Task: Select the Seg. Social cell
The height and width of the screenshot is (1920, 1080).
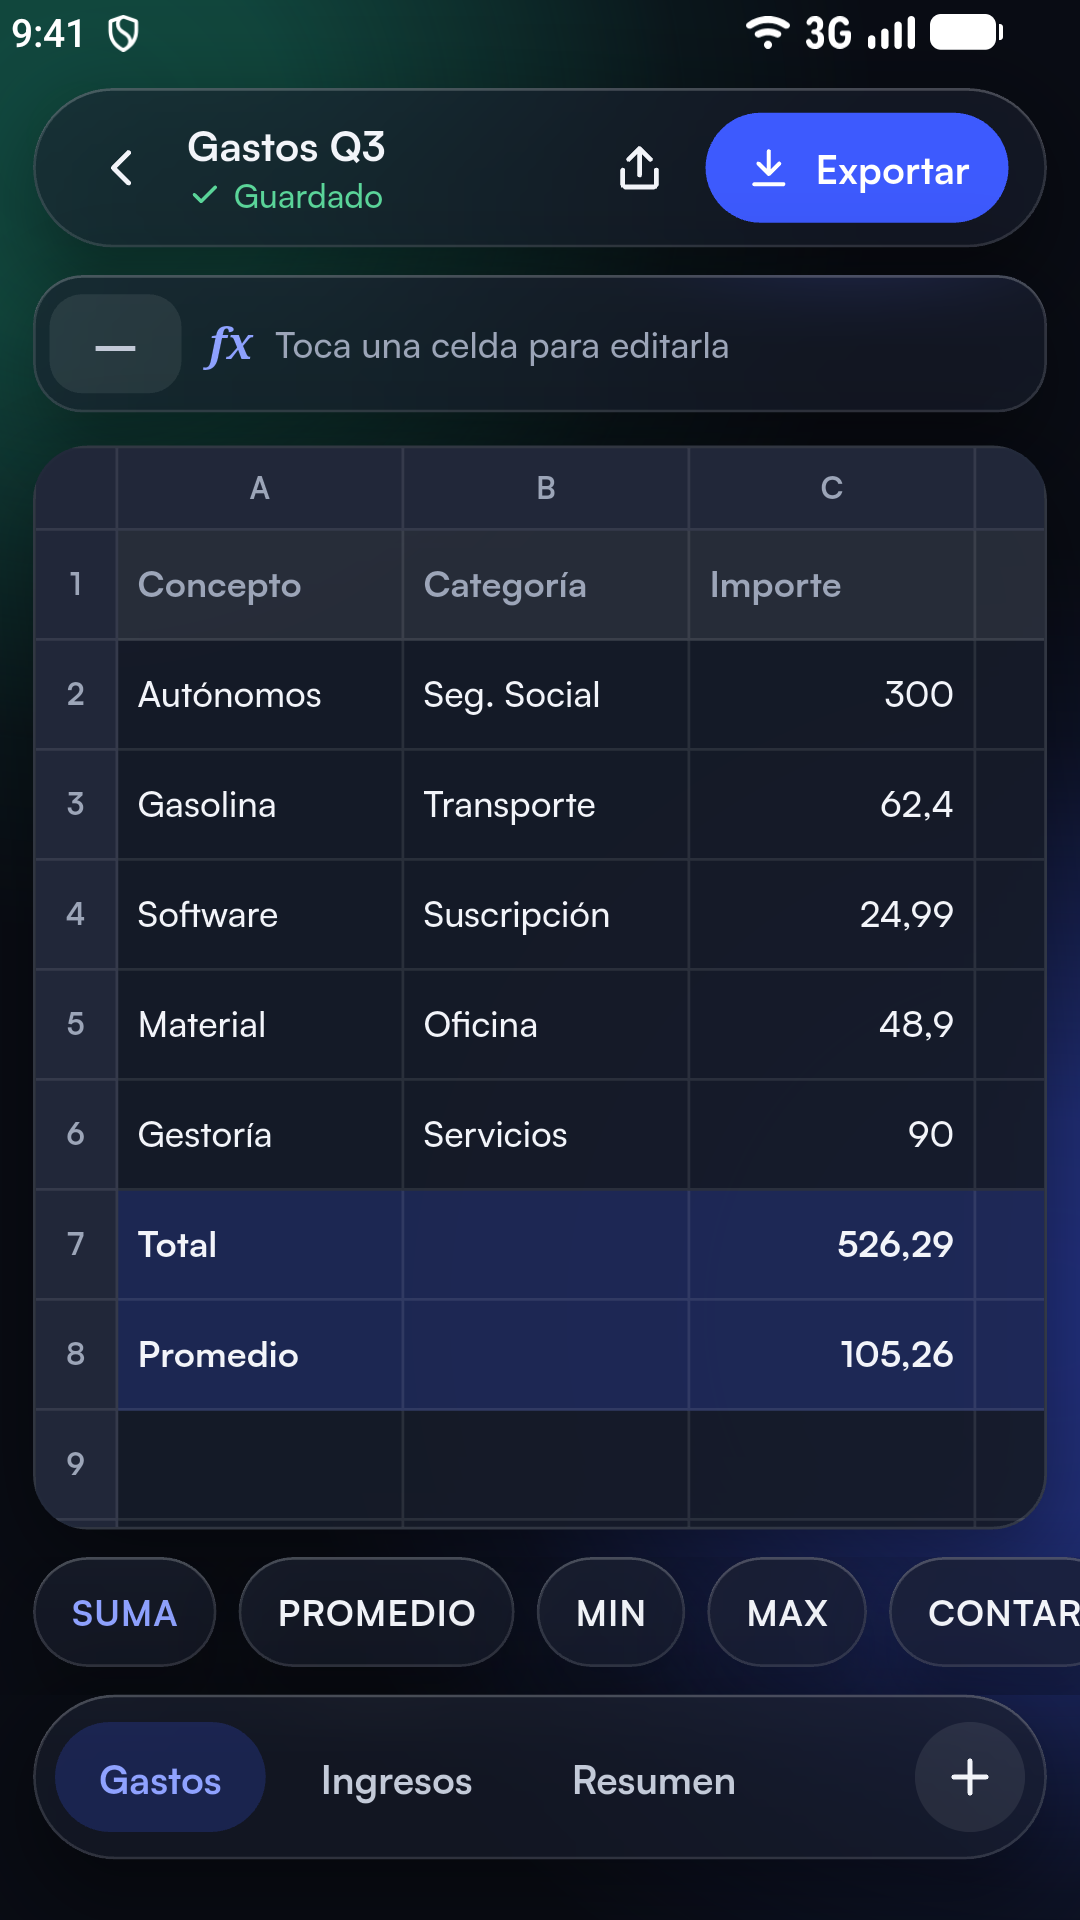Action: [546, 694]
